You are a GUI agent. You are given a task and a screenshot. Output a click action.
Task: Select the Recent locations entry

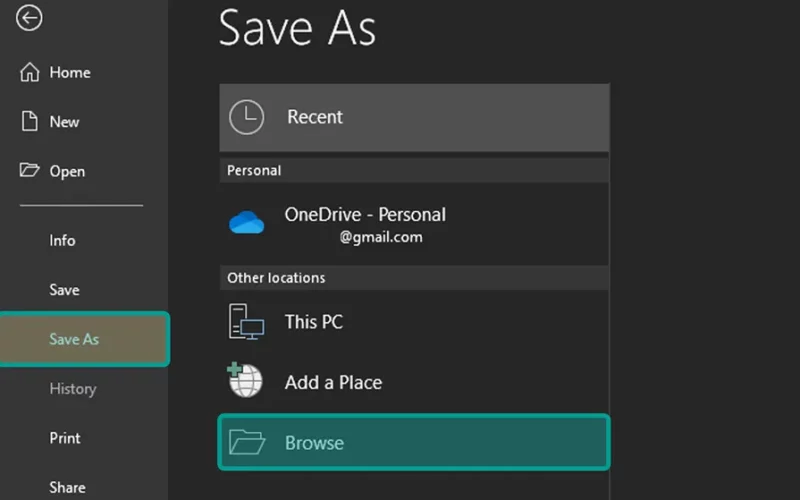(x=414, y=117)
